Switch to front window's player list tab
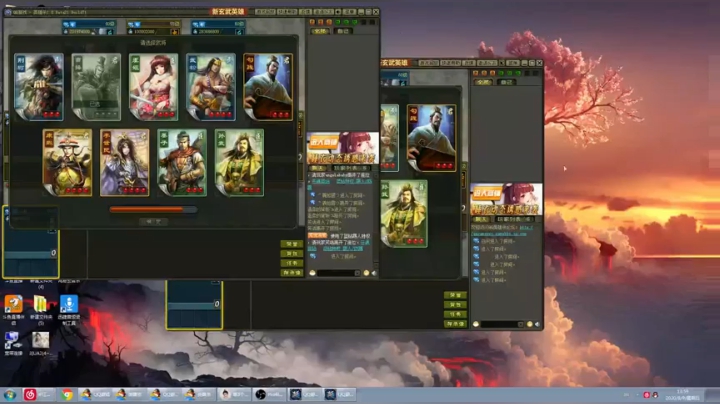The image size is (720, 404). (351, 168)
